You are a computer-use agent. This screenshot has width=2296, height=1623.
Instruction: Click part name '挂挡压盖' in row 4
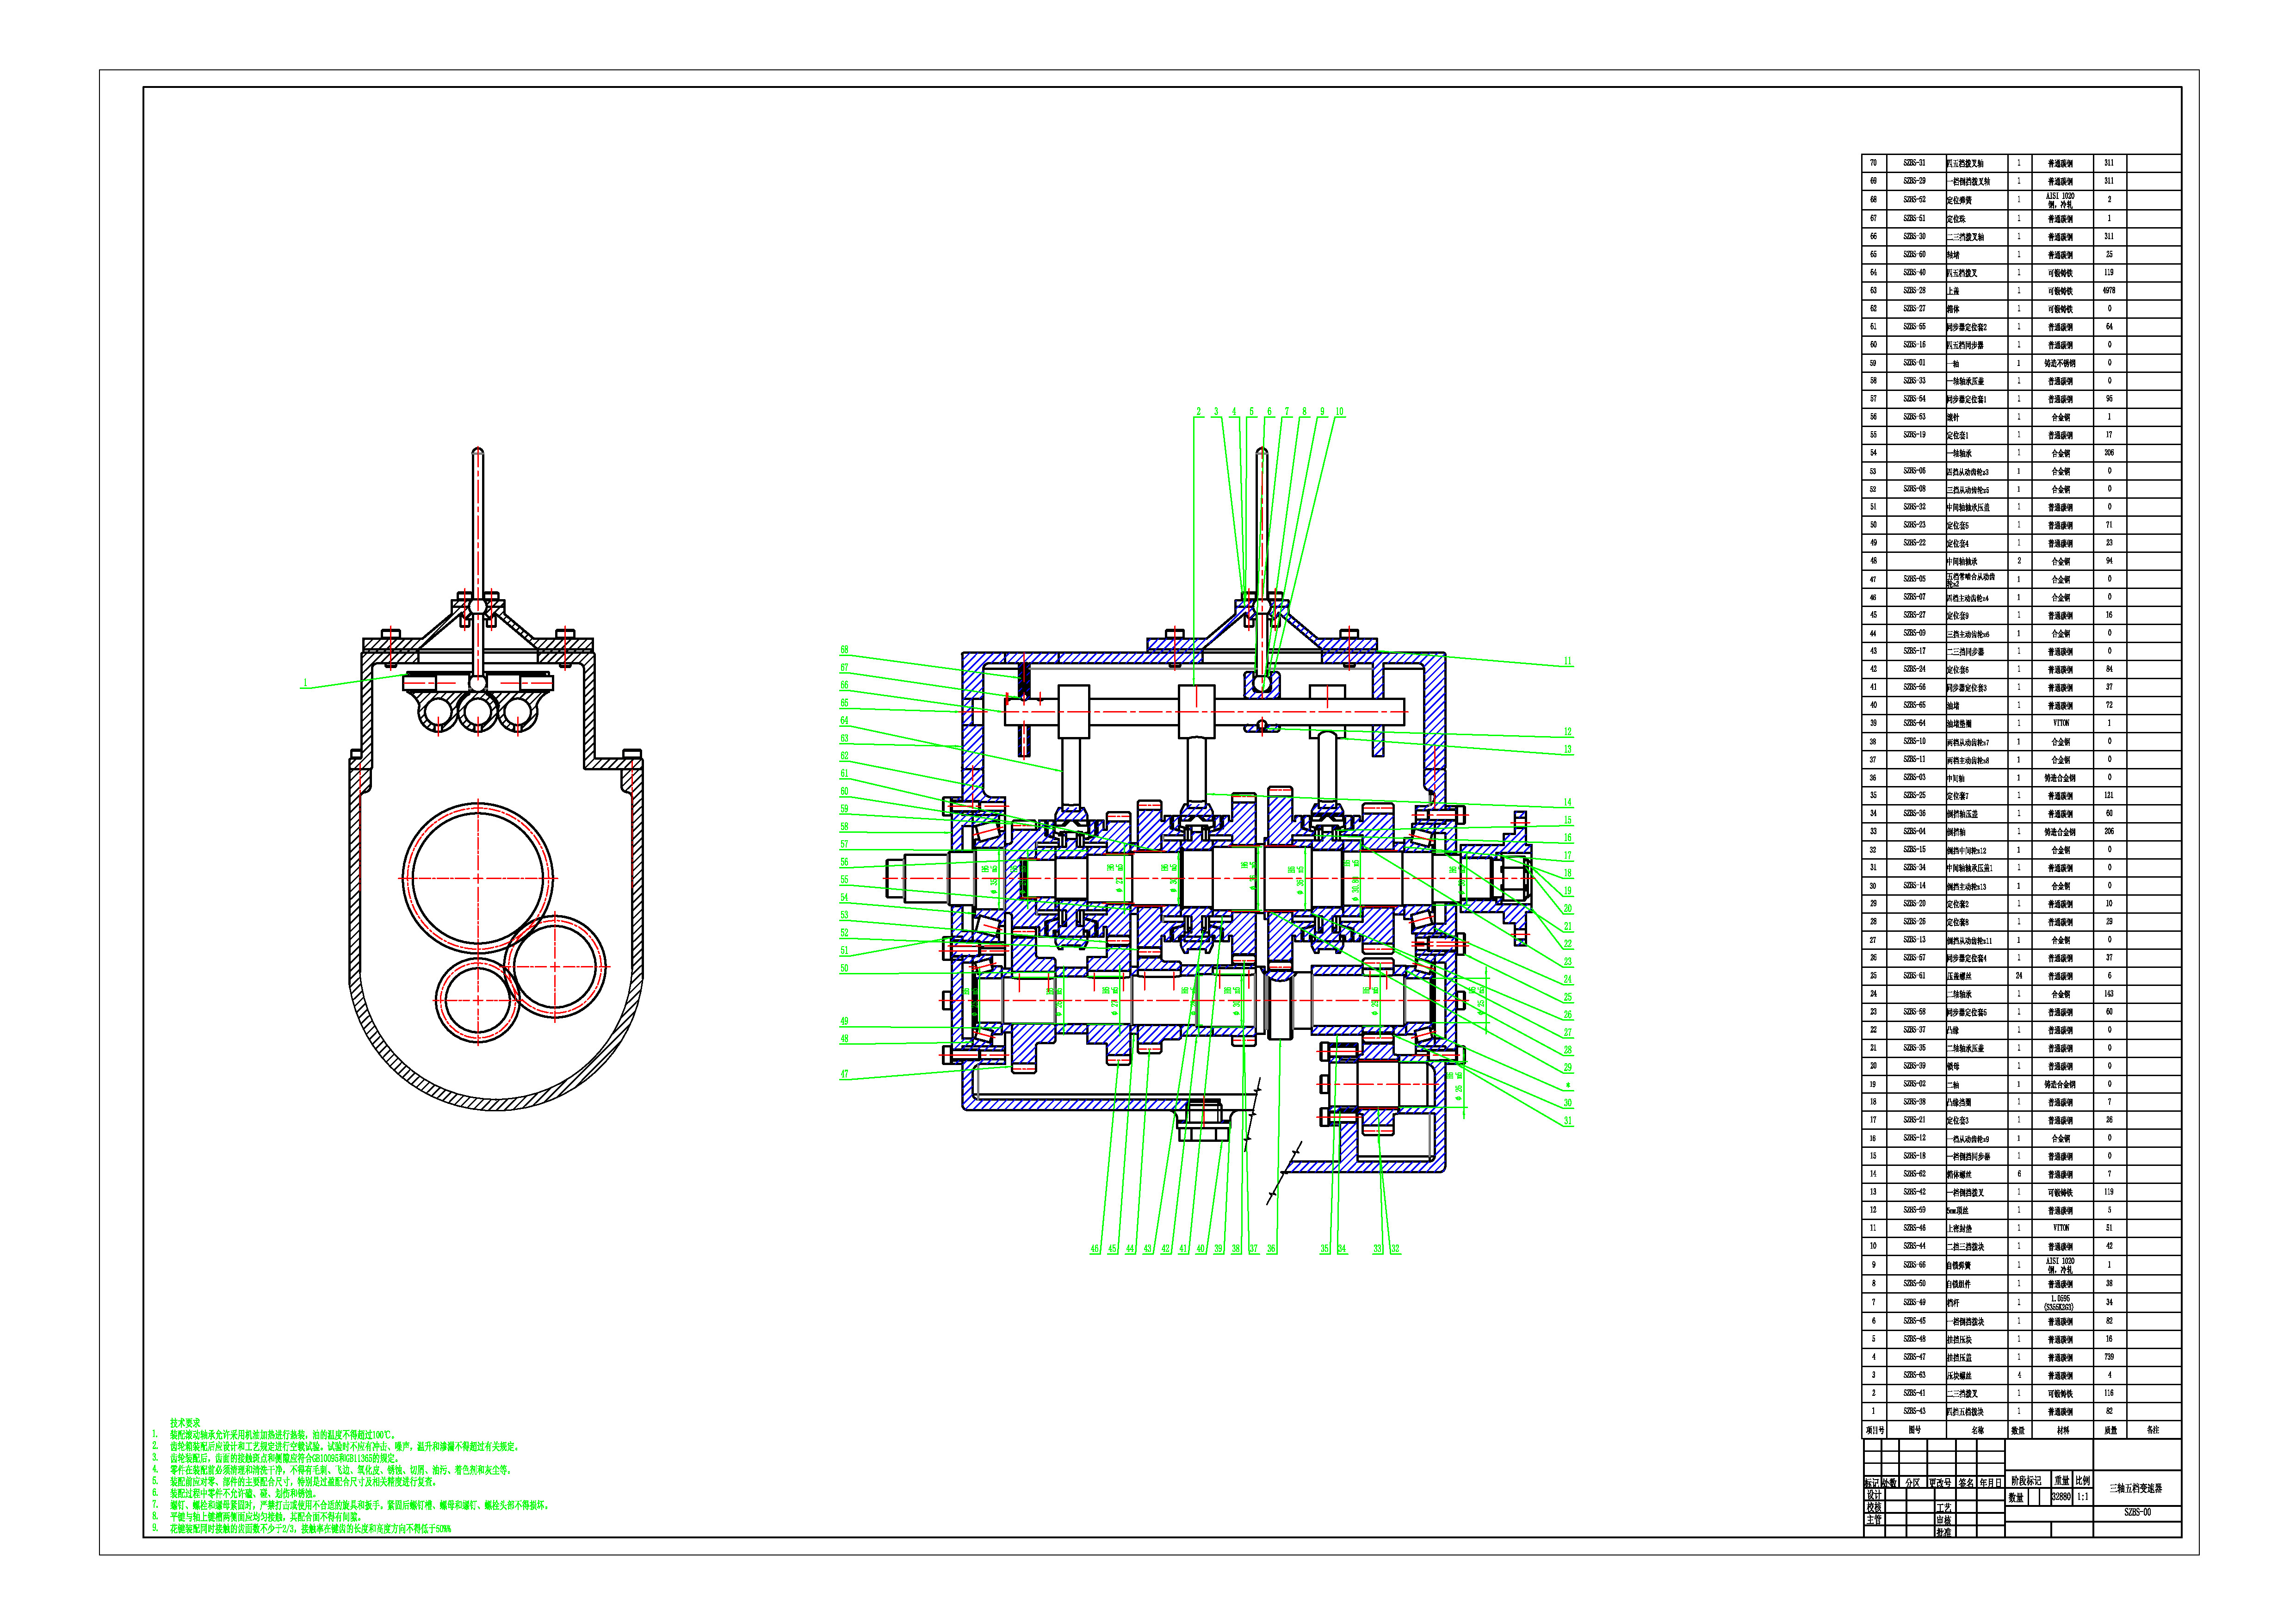tap(1960, 1357)
